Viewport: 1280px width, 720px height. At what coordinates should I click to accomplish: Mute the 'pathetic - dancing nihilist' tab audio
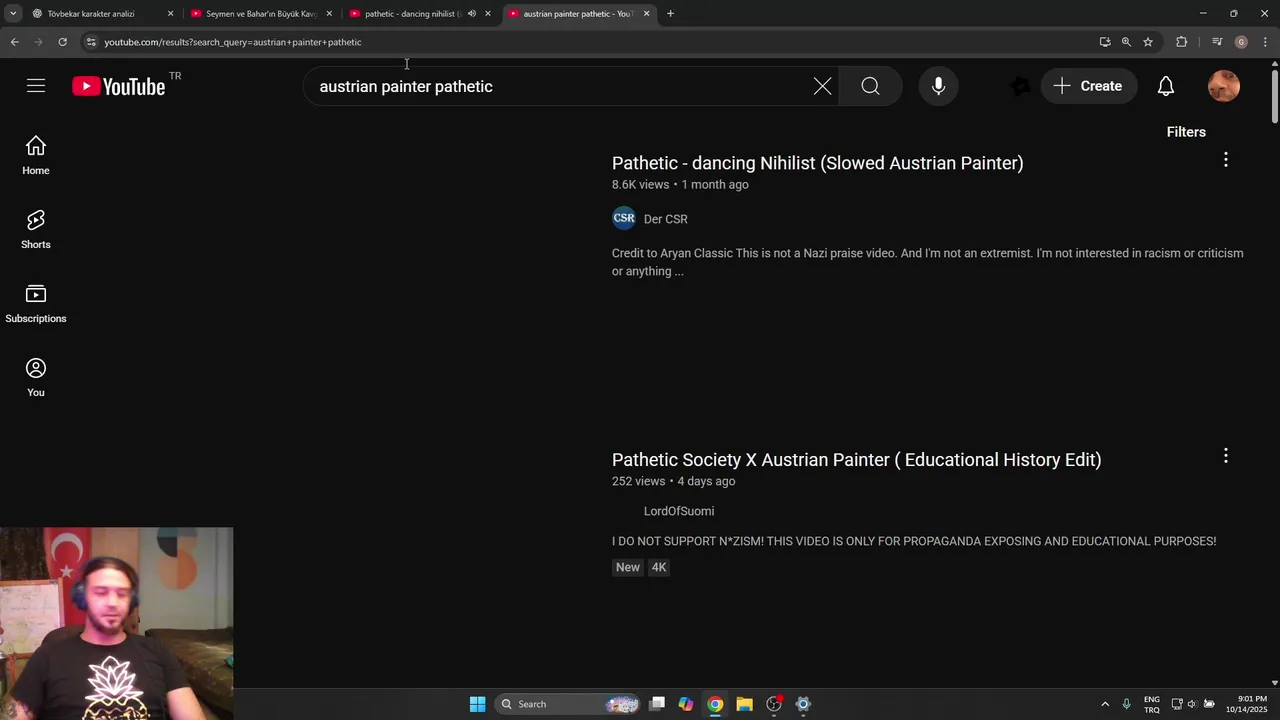472,14
